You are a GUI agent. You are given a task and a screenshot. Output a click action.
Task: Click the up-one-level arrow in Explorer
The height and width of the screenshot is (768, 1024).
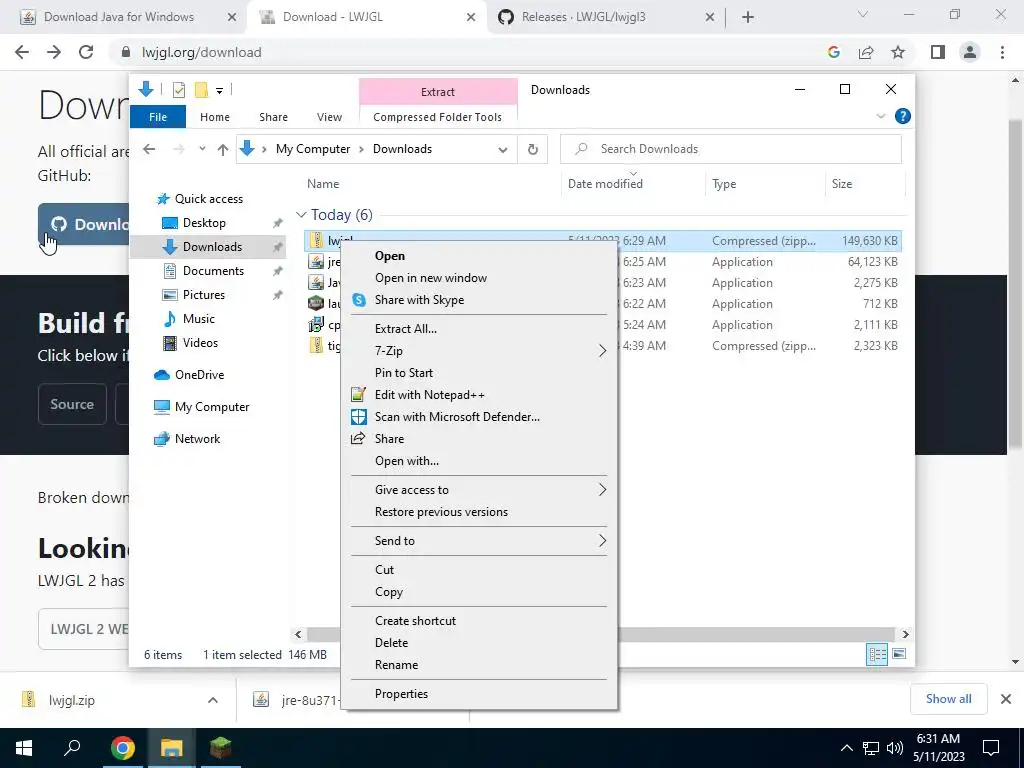click(x=223, y=150)
